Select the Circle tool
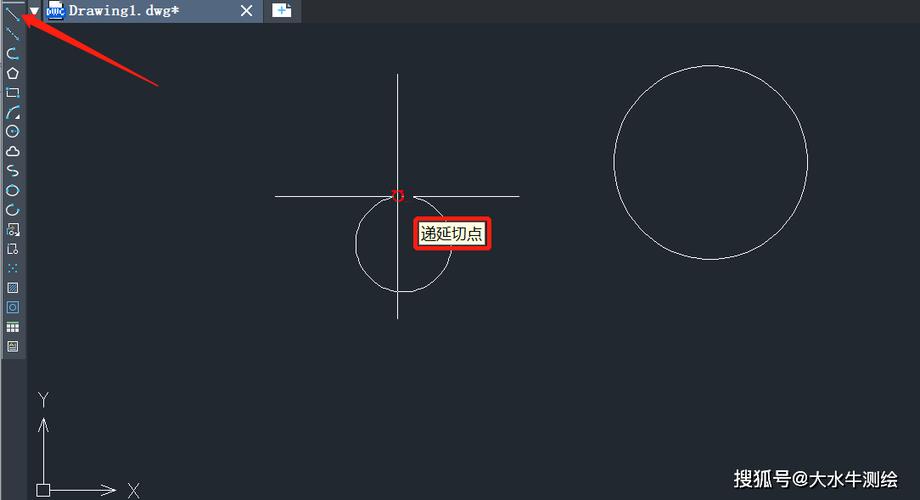 pos(12,131)
